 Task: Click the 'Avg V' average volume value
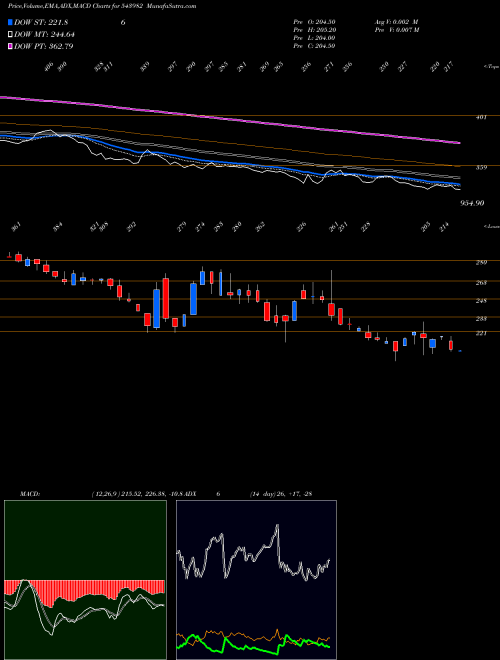coord(396,22)
